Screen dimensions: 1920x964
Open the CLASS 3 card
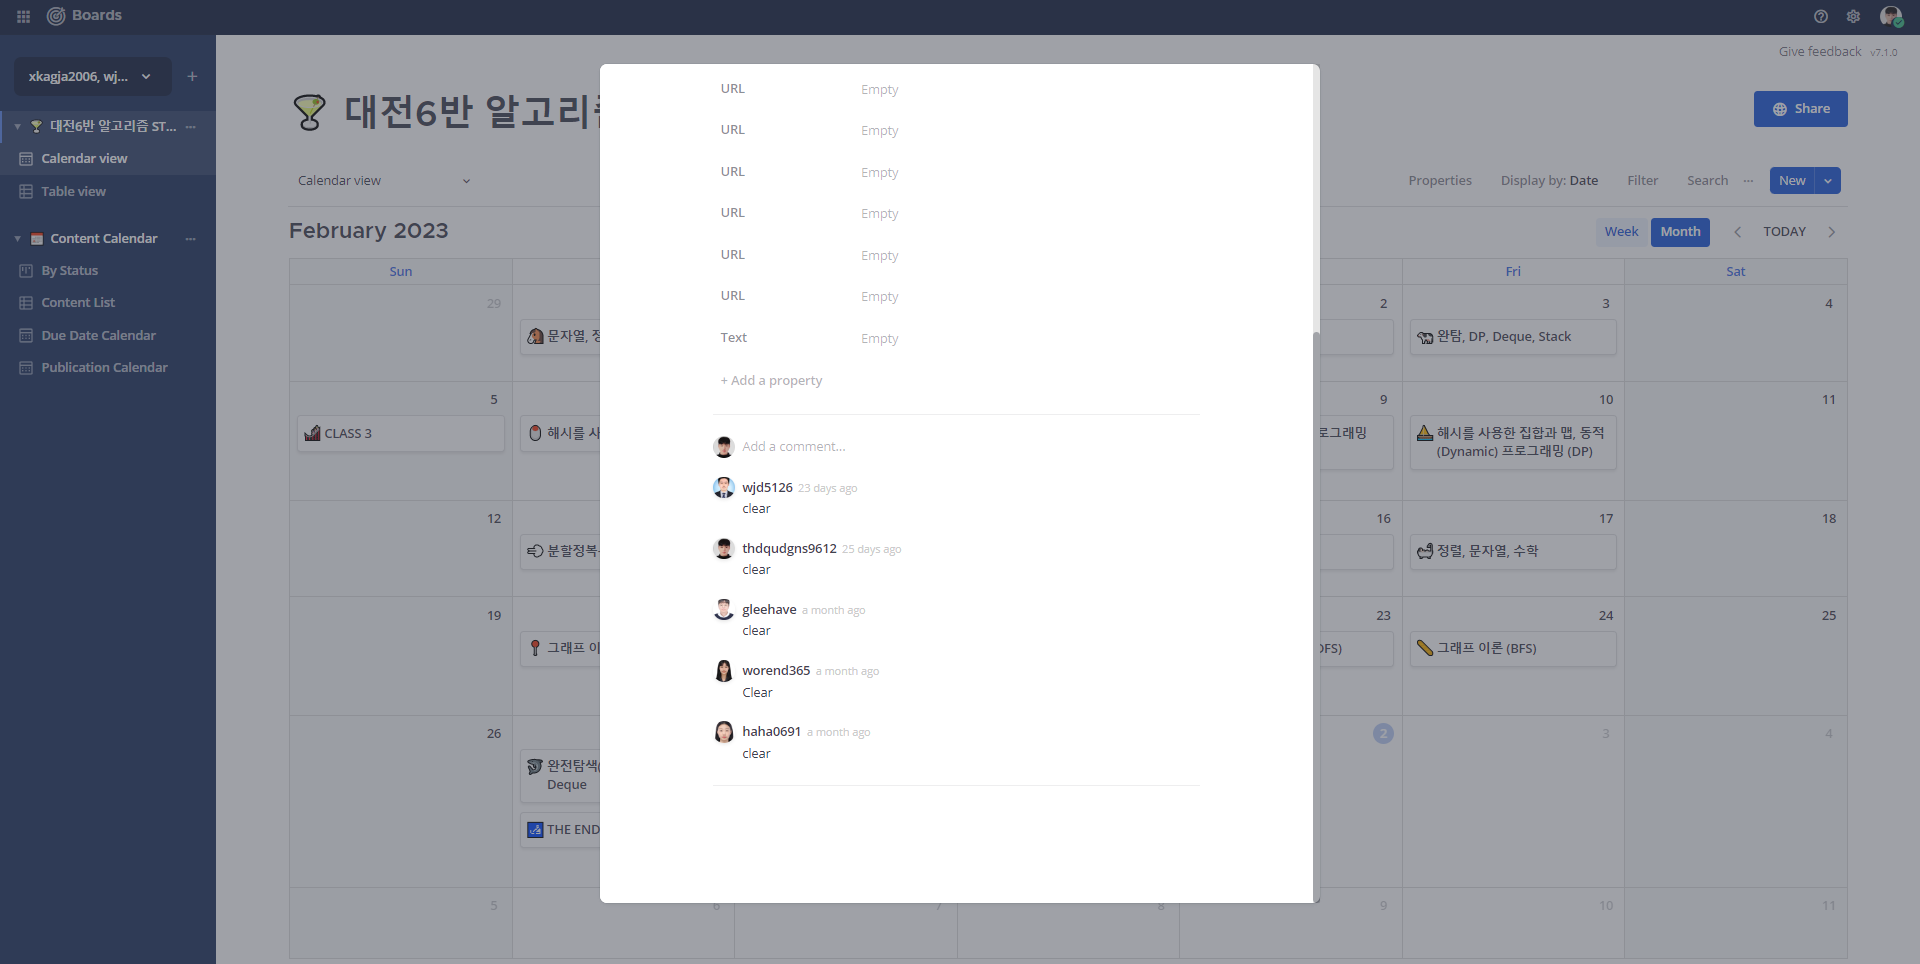(401, 433)
